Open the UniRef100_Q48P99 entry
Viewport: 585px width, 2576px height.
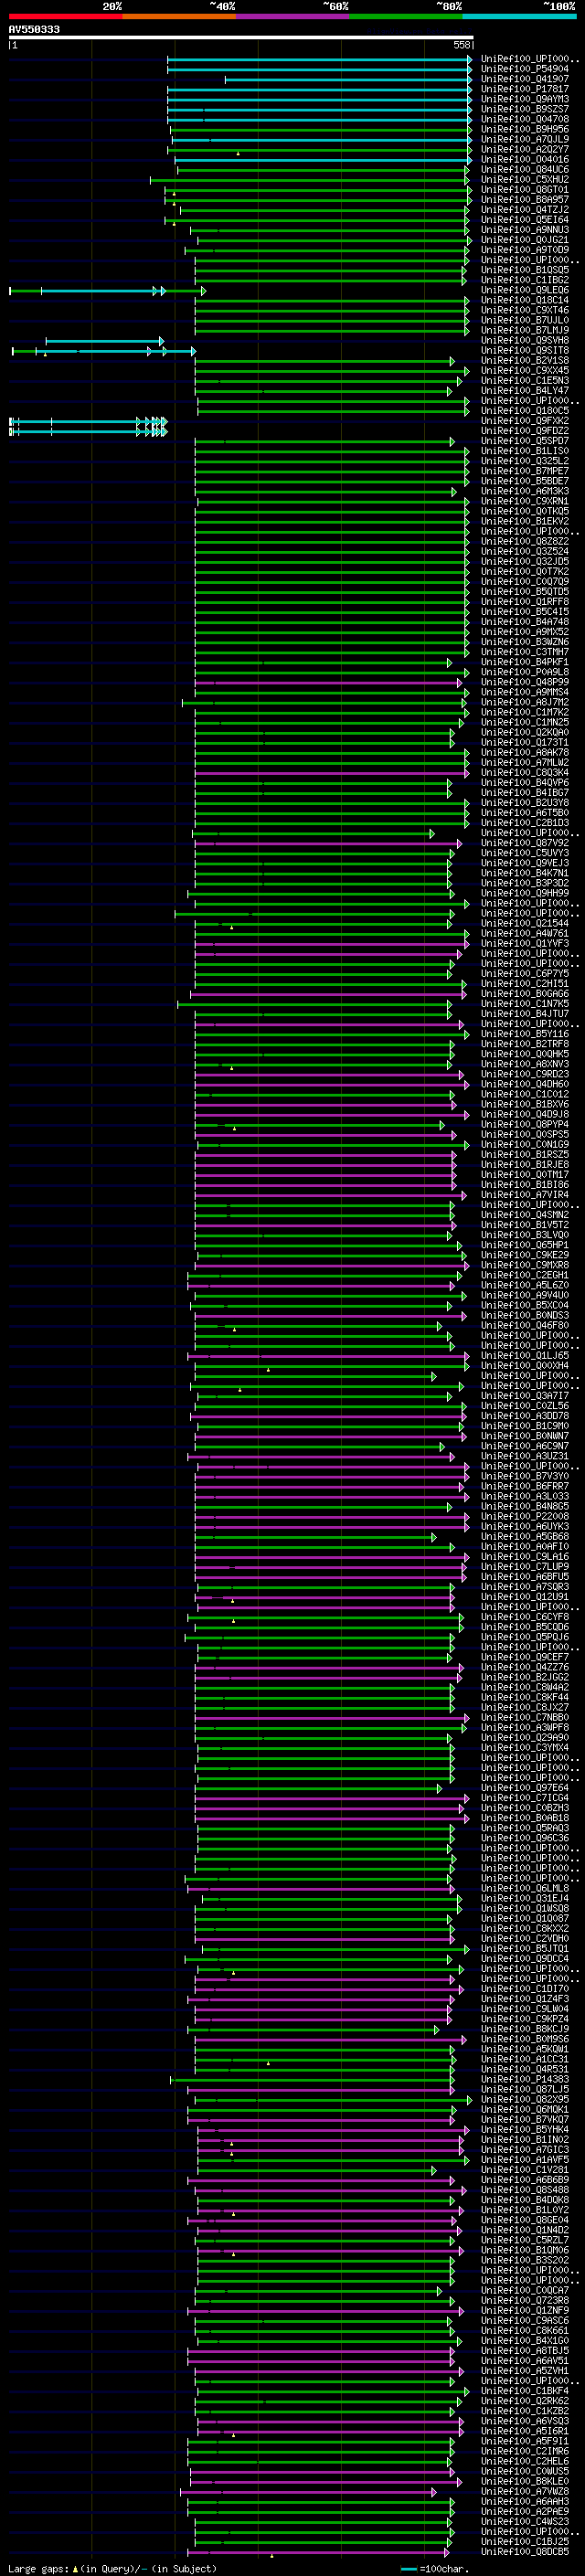524,682
